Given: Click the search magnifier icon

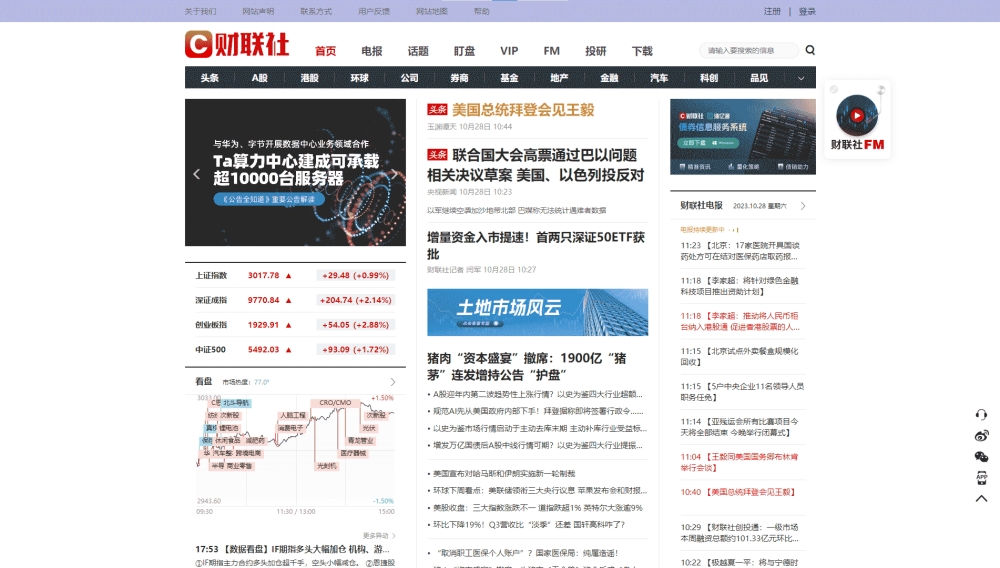Looking at the screenshot, I should point(810,50).
